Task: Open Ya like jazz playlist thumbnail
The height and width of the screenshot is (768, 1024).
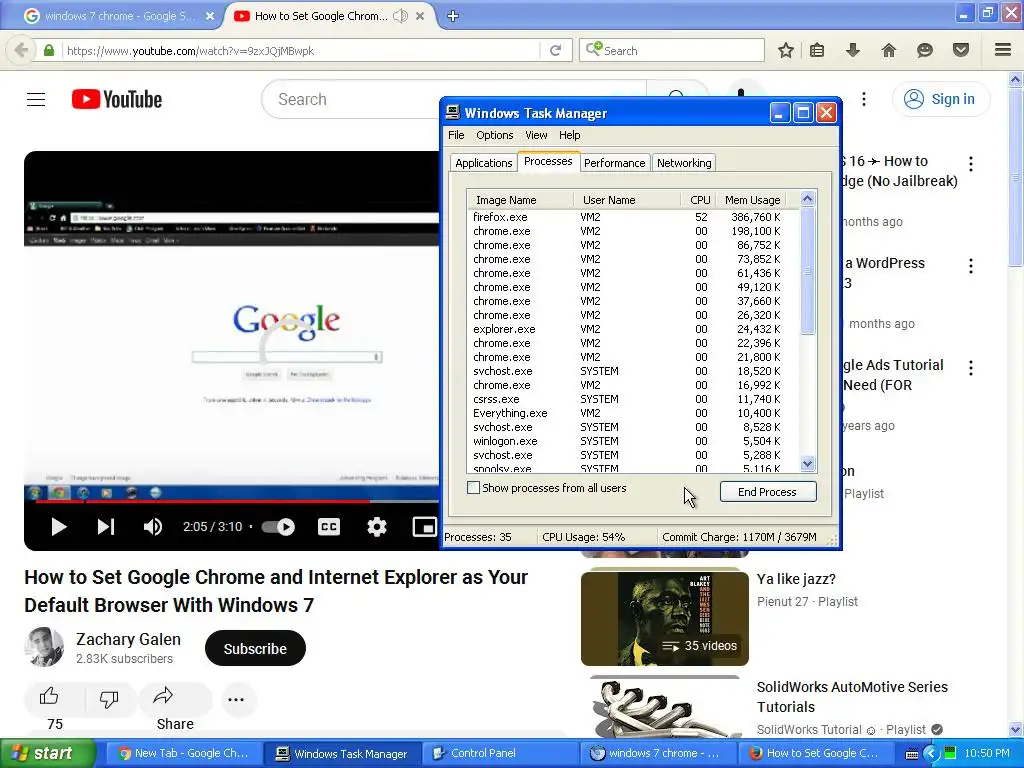Action: pos(665,618)
